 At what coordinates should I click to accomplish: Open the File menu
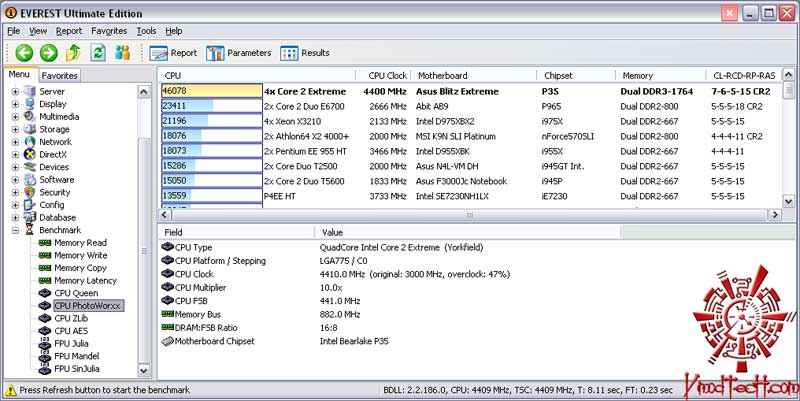pyautogui.click(x=14, y=31)
